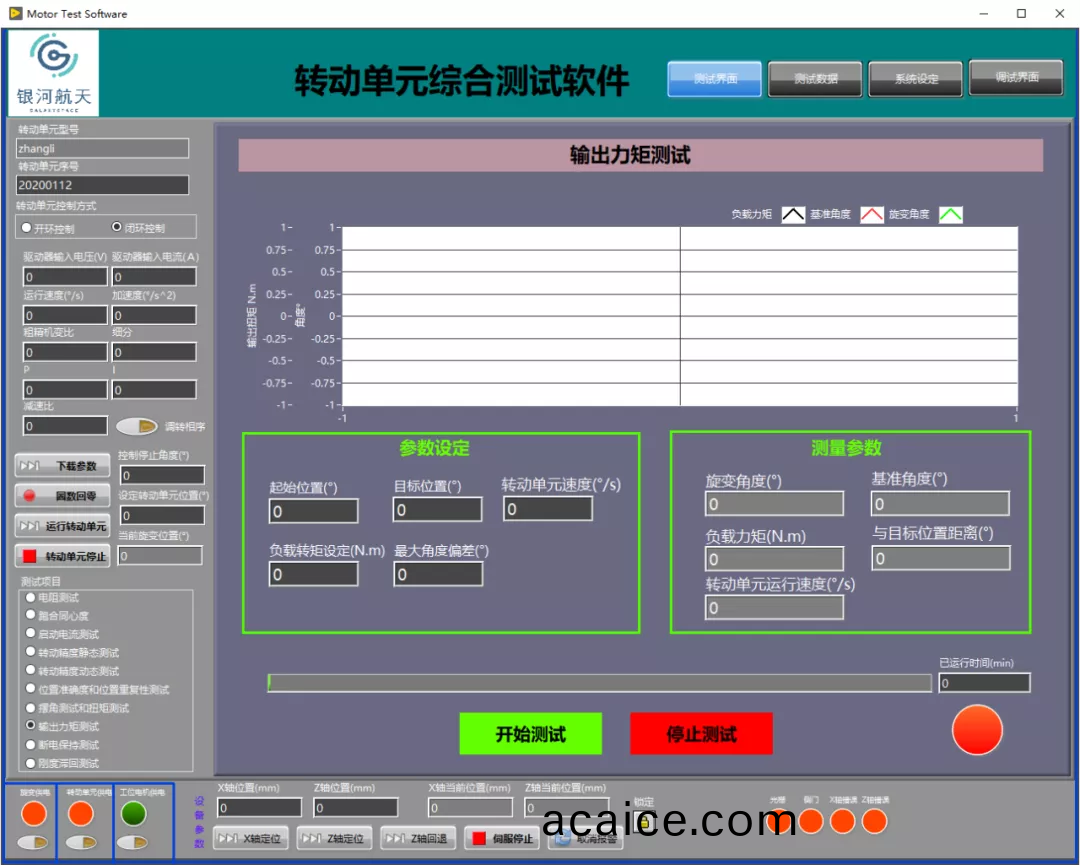Select the 开环控制 open-loop radio button
Screen dimensions: 1080x865
(x=27, y=228)
